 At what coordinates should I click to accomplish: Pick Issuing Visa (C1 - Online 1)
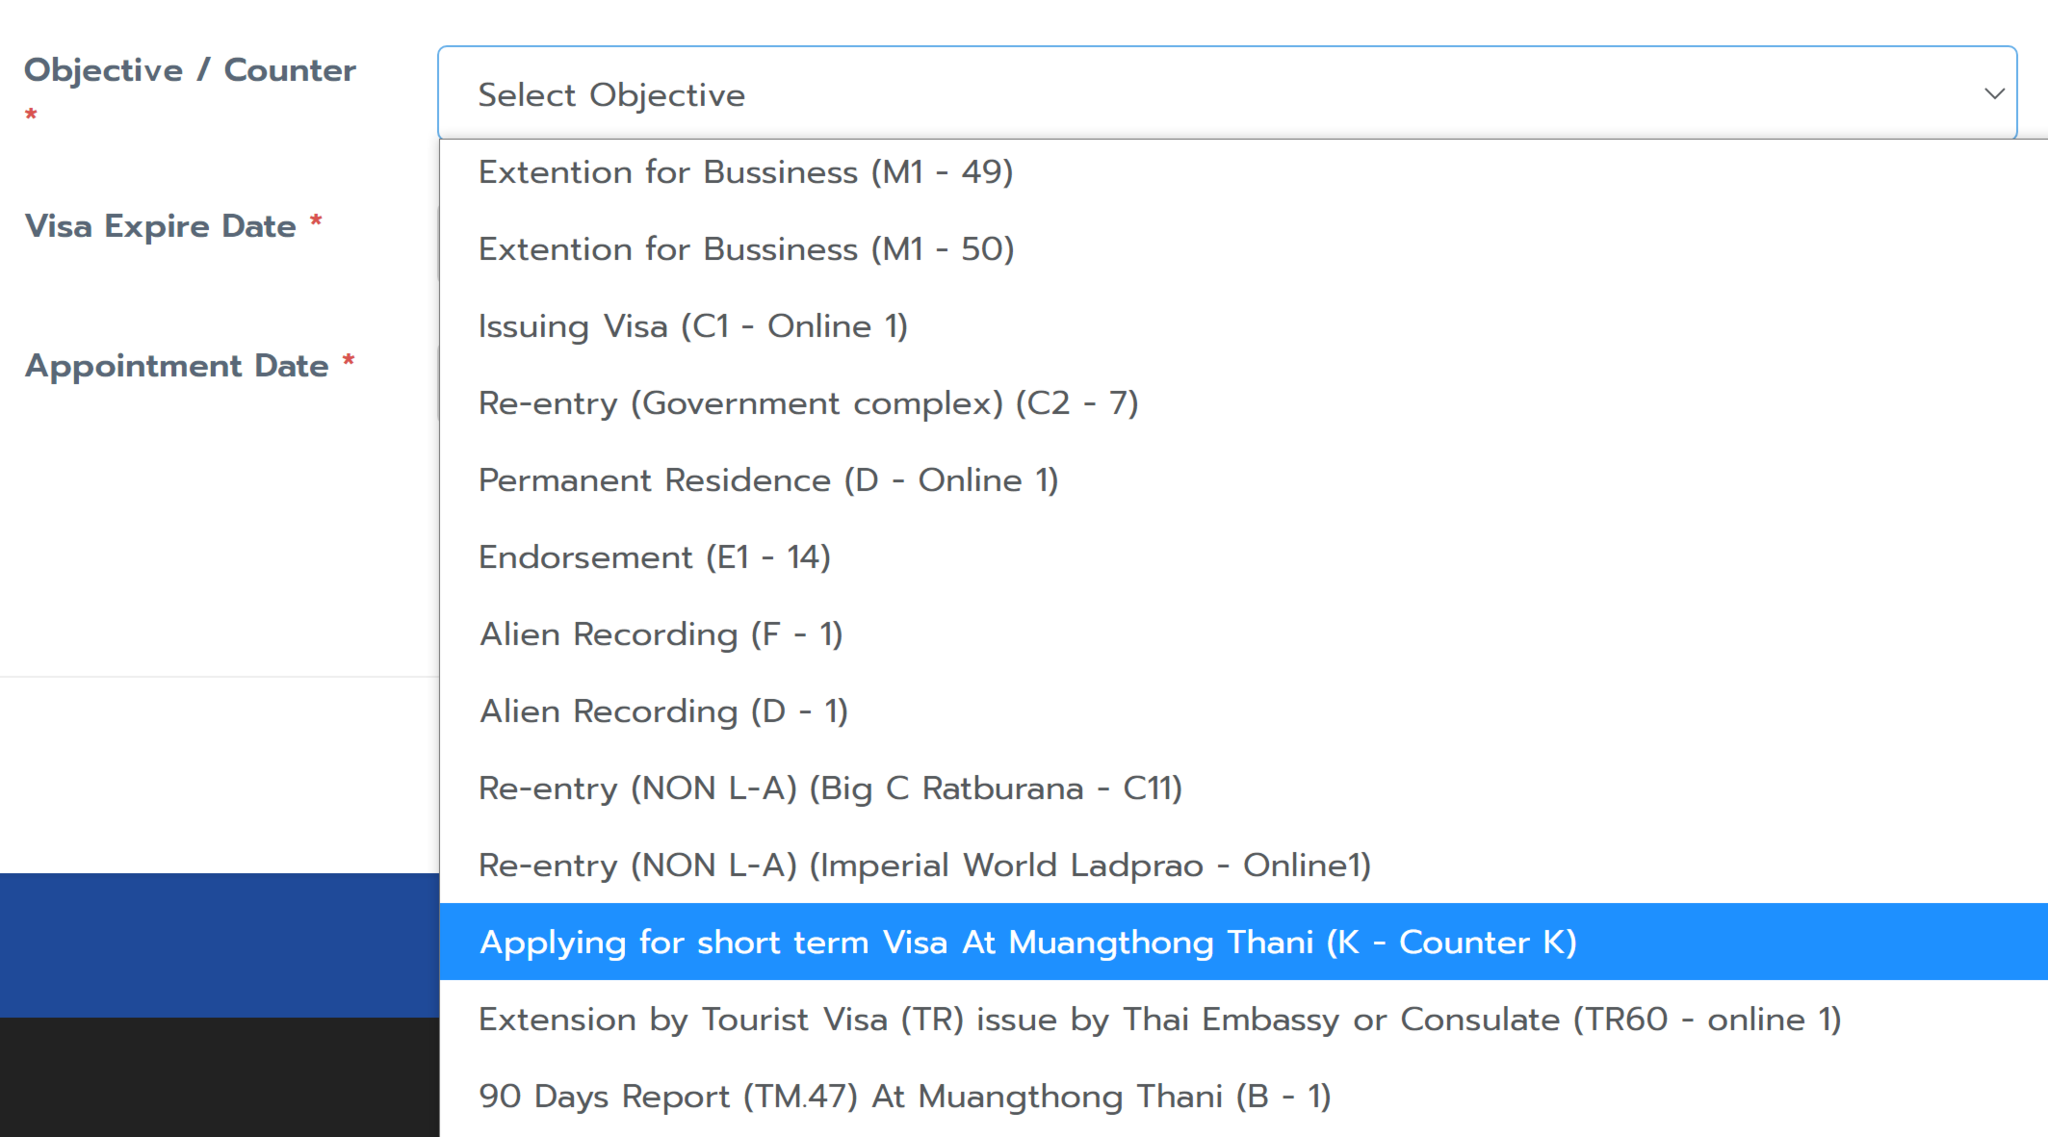click(x=693, y=326)
